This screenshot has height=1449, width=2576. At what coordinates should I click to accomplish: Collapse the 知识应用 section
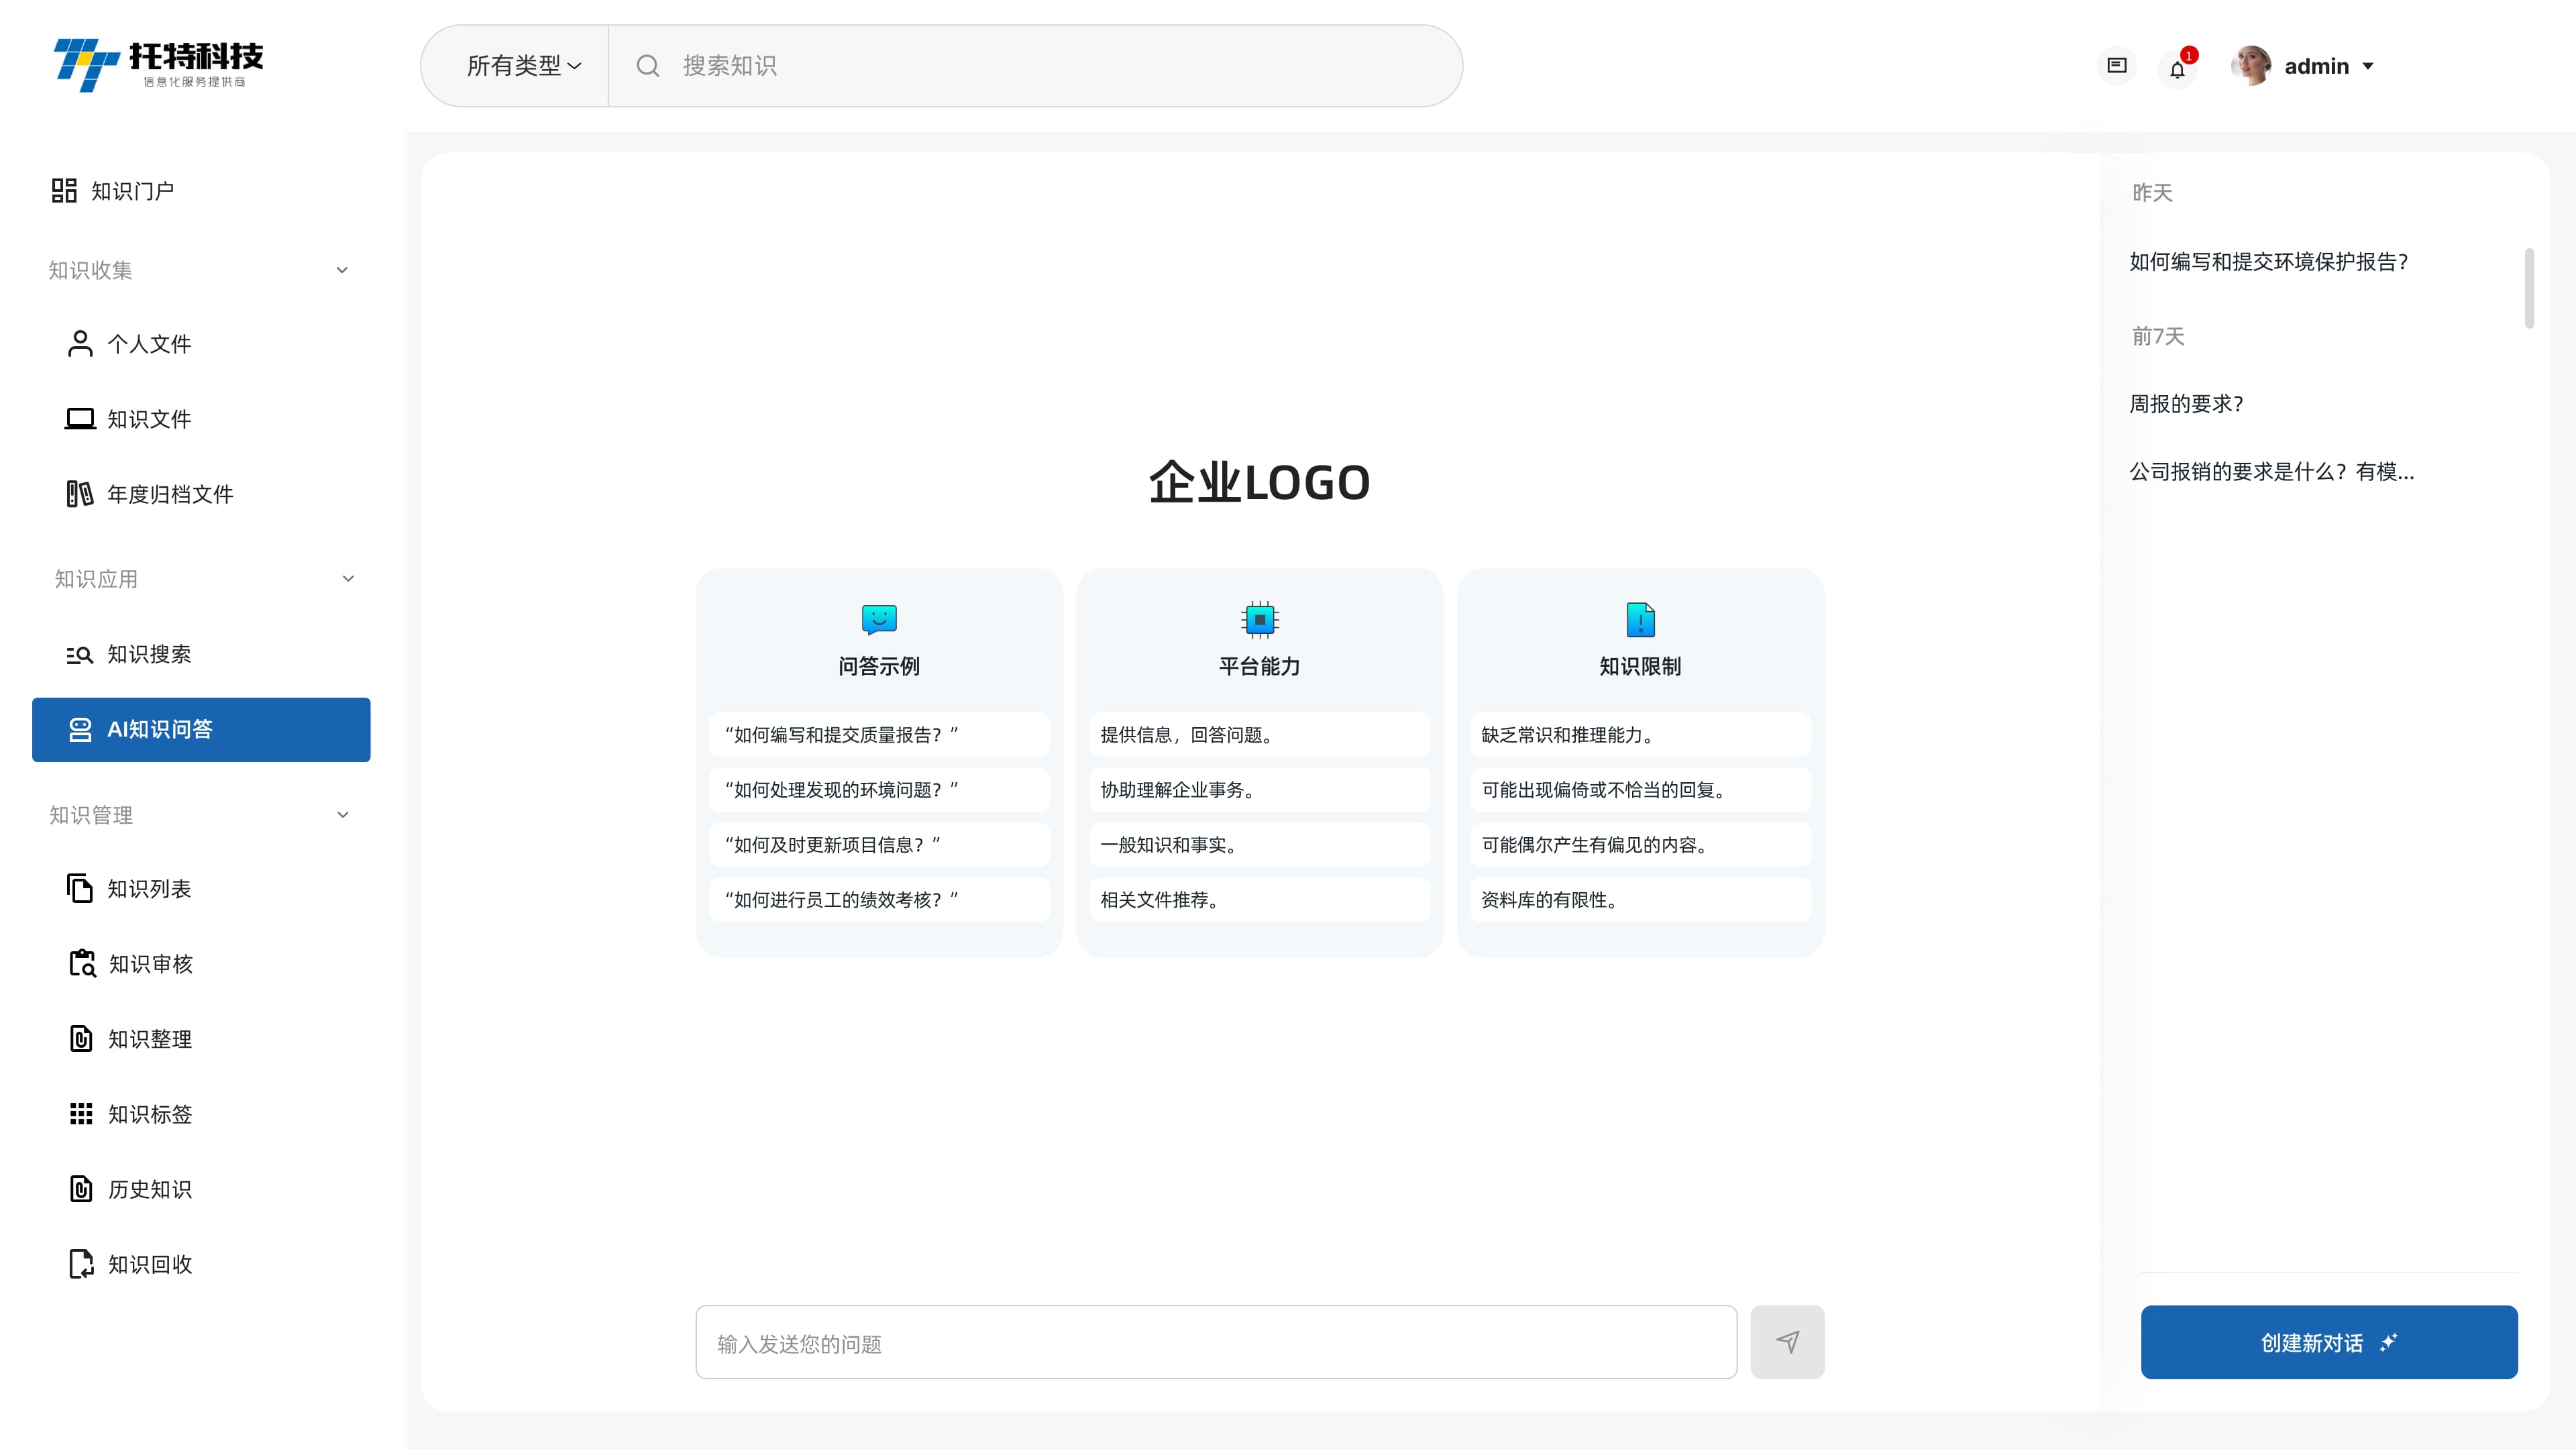(x=348, y=578)
